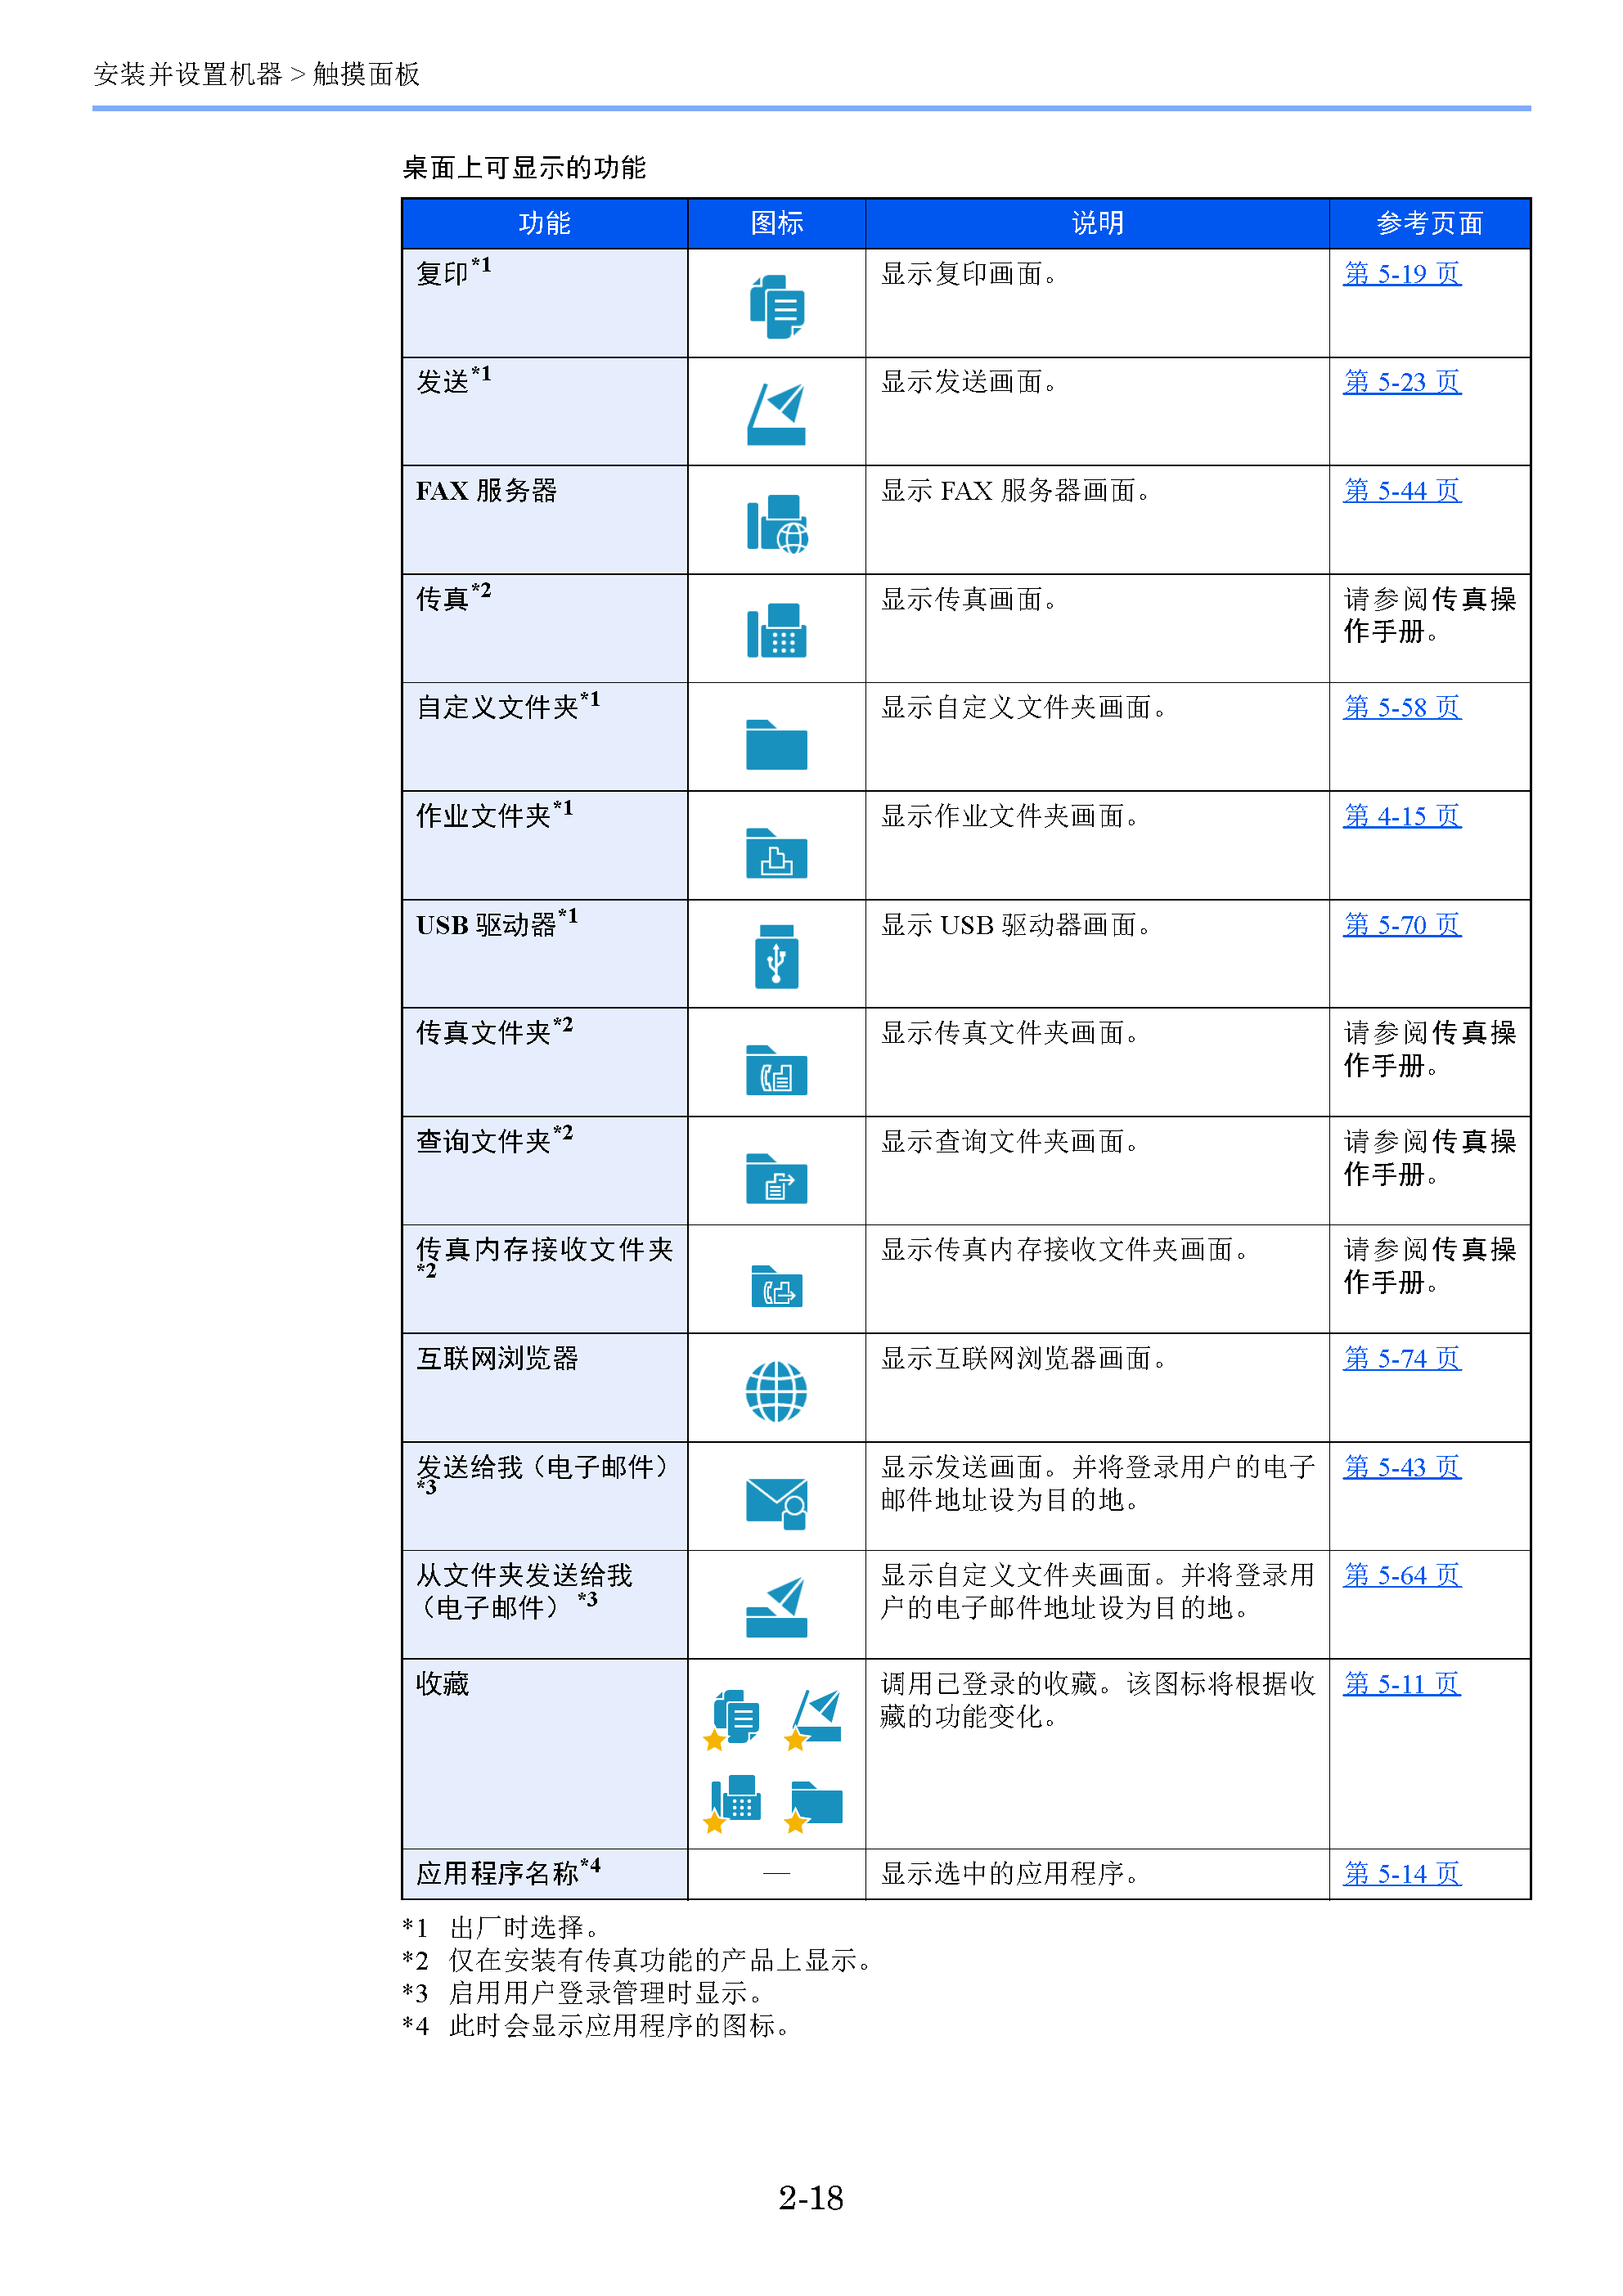The width and height of the screenshot is (1623, 2296).
Task: Click the 互联网浏览器 globe icon
Action: (777, 1391)
